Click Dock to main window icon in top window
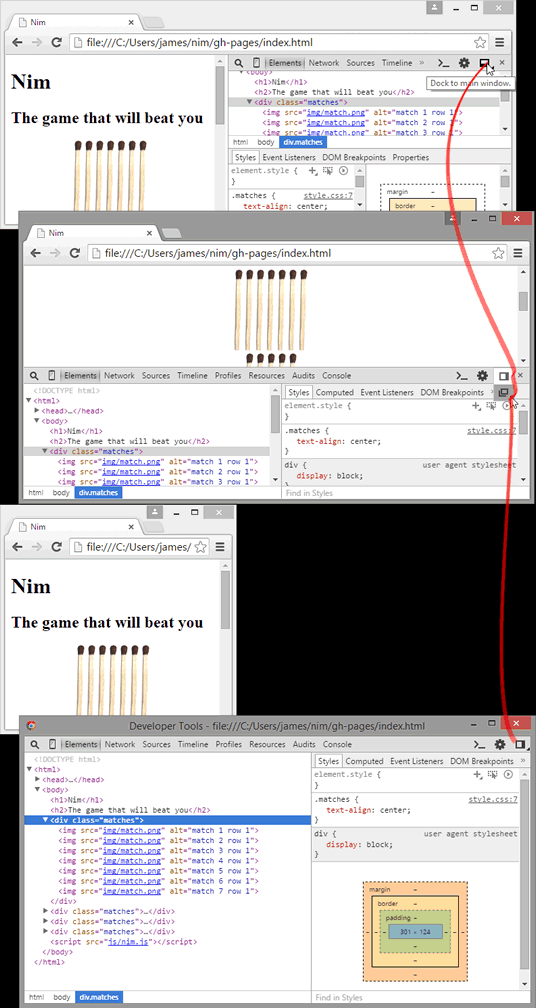This screenshot has width=536, height=1008. [x=485, y=63]
